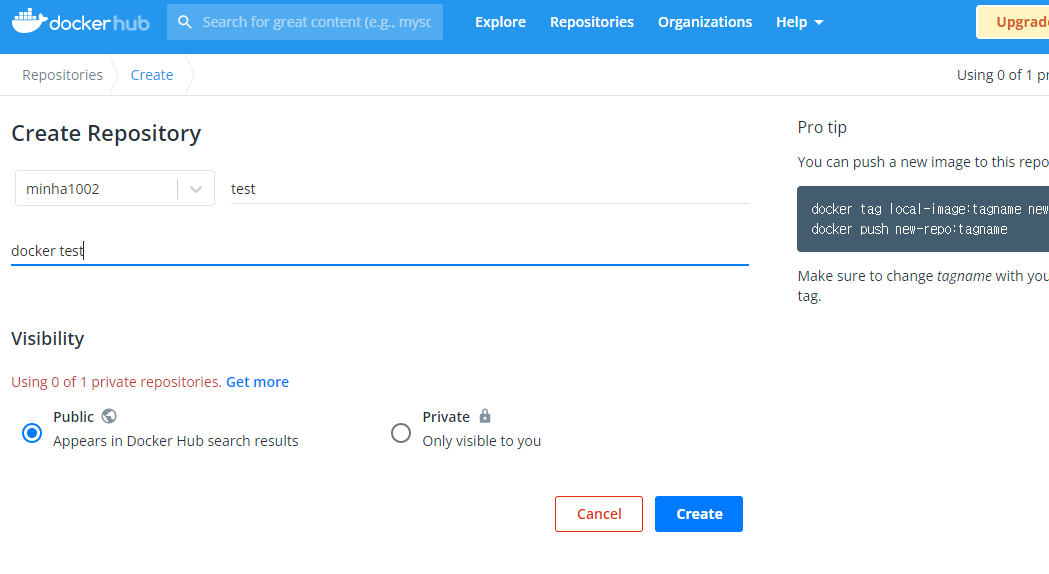Click the Create breadcrumb
The image size is (1049, 574).
(152, 75)
